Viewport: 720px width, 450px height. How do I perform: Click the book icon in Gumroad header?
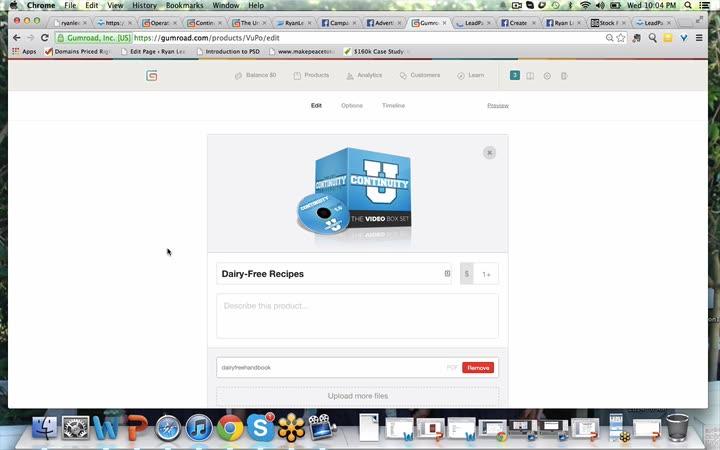click(530, 76)
